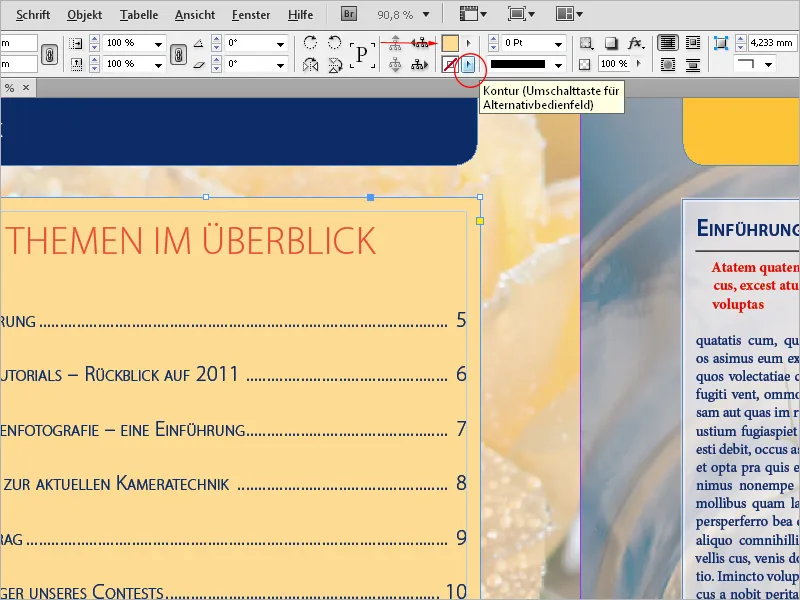800x600 pixels.
Task: Click the dark blue header frame
Action: click(x=238, y=132)
